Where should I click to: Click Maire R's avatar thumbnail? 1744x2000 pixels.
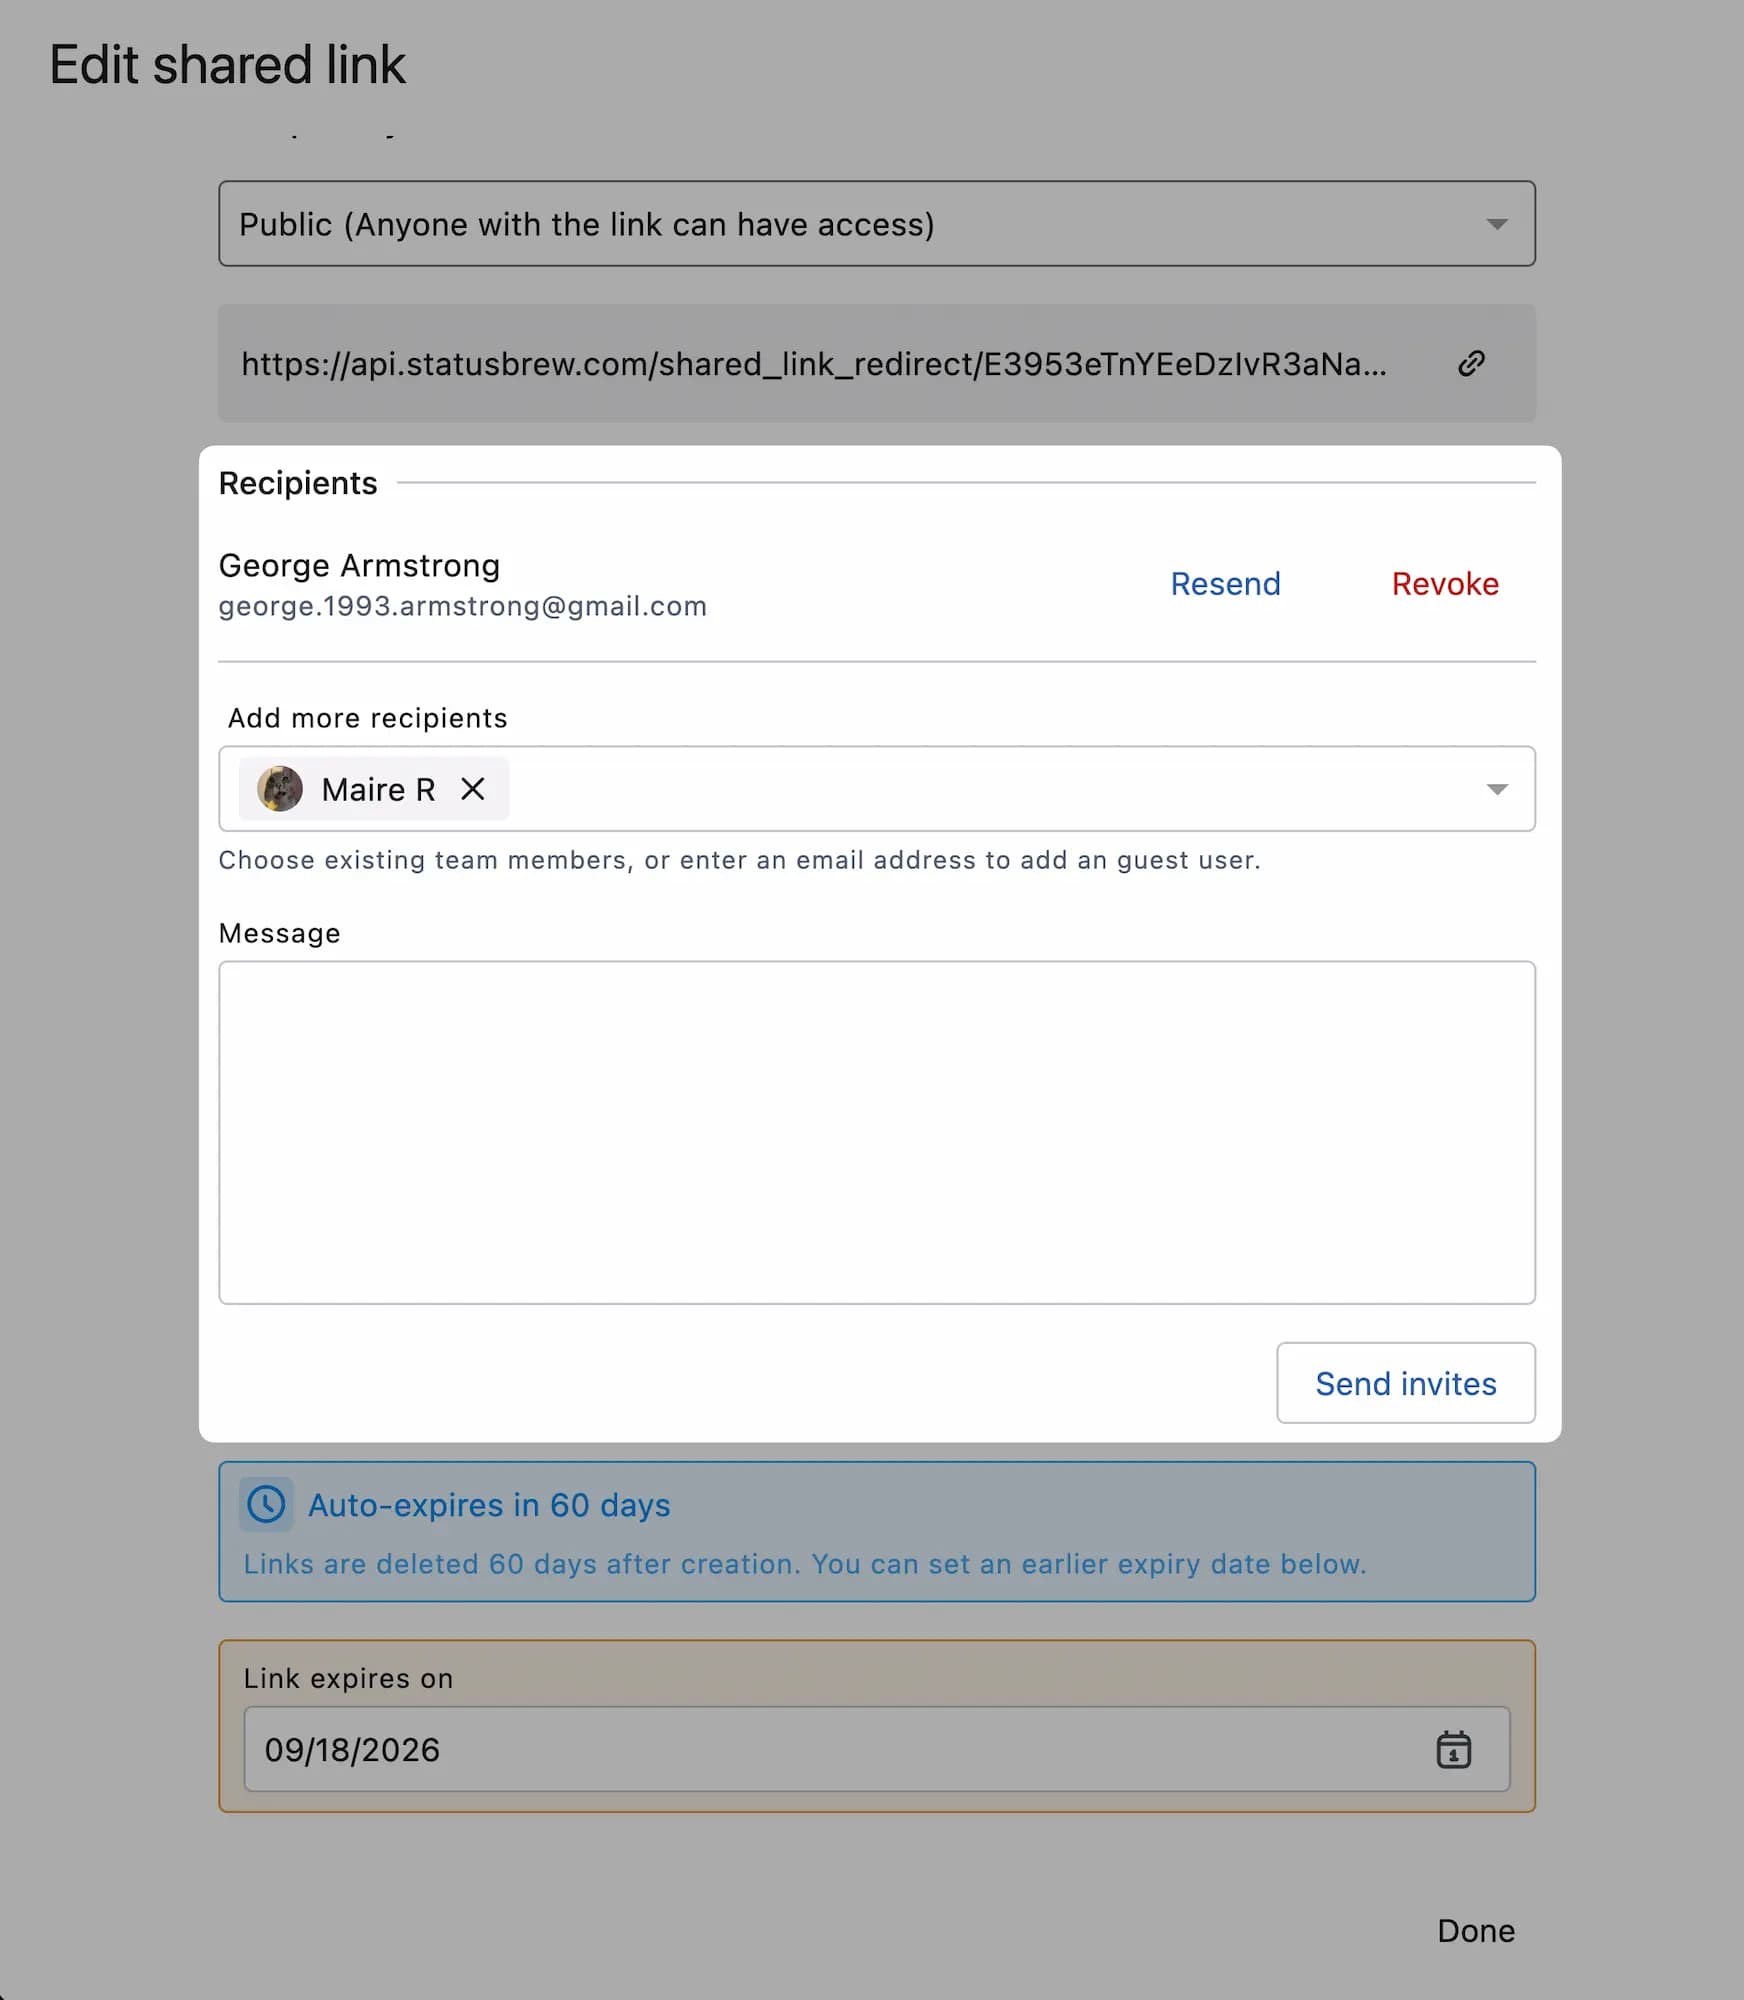280,789
